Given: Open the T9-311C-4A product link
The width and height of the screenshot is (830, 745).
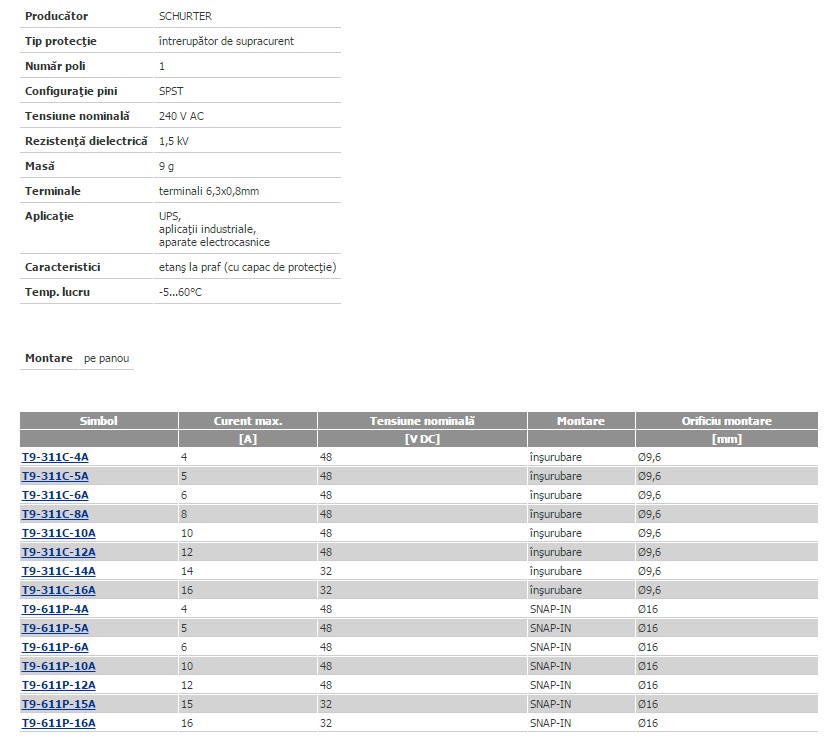Looking at the screenshot, I should point(55,457).
